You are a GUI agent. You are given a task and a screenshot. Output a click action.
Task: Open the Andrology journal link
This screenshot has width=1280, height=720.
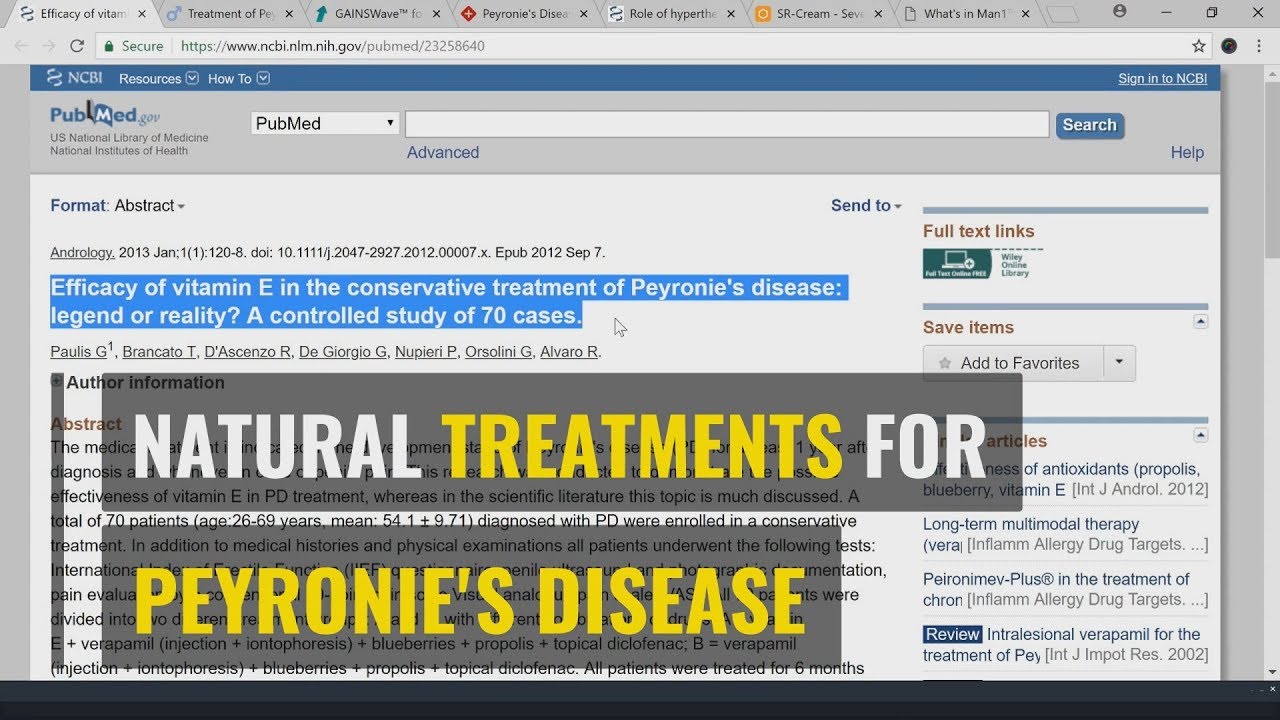[x=82, y=252]
